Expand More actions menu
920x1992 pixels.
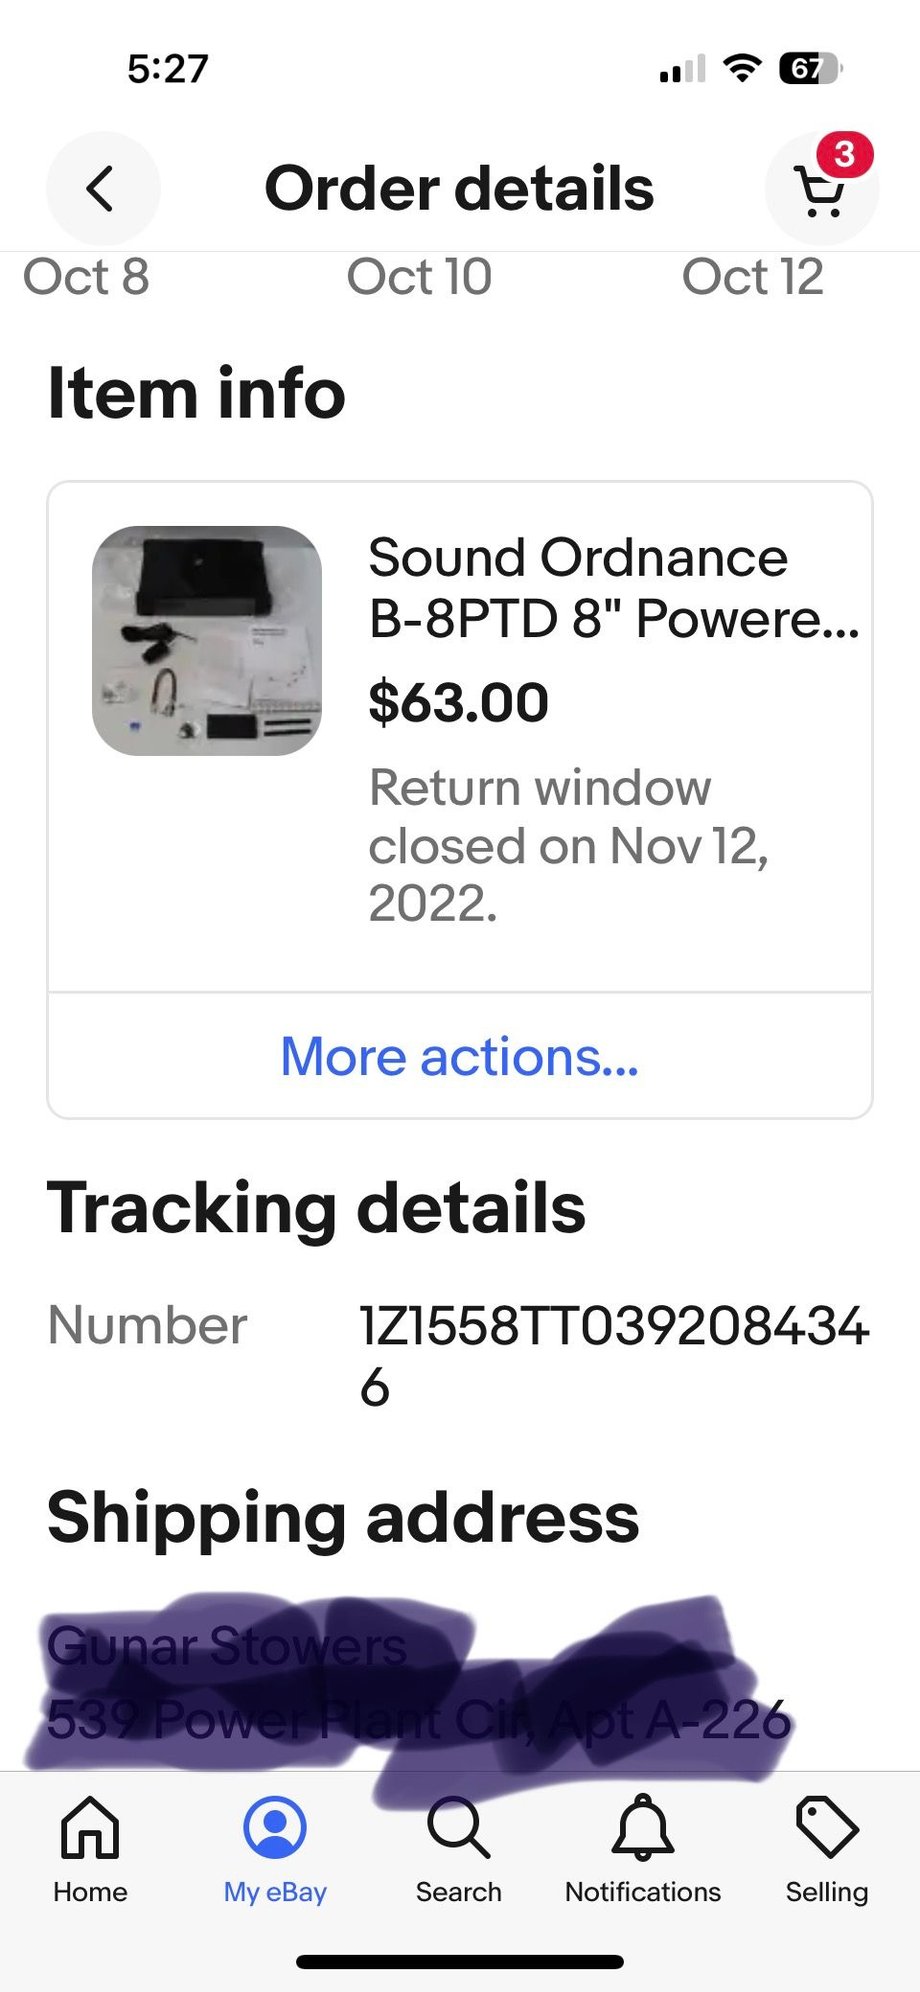(x=460, y=1056)
